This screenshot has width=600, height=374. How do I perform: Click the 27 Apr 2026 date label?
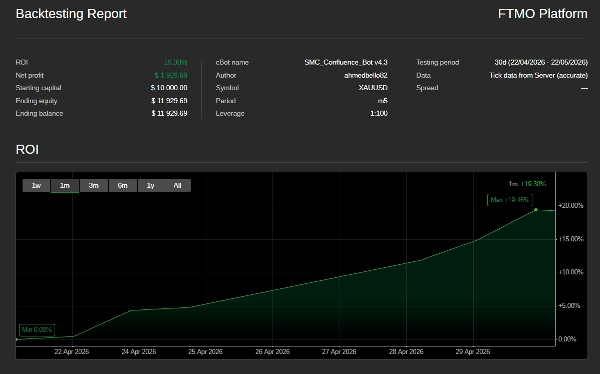pos(339,351)
